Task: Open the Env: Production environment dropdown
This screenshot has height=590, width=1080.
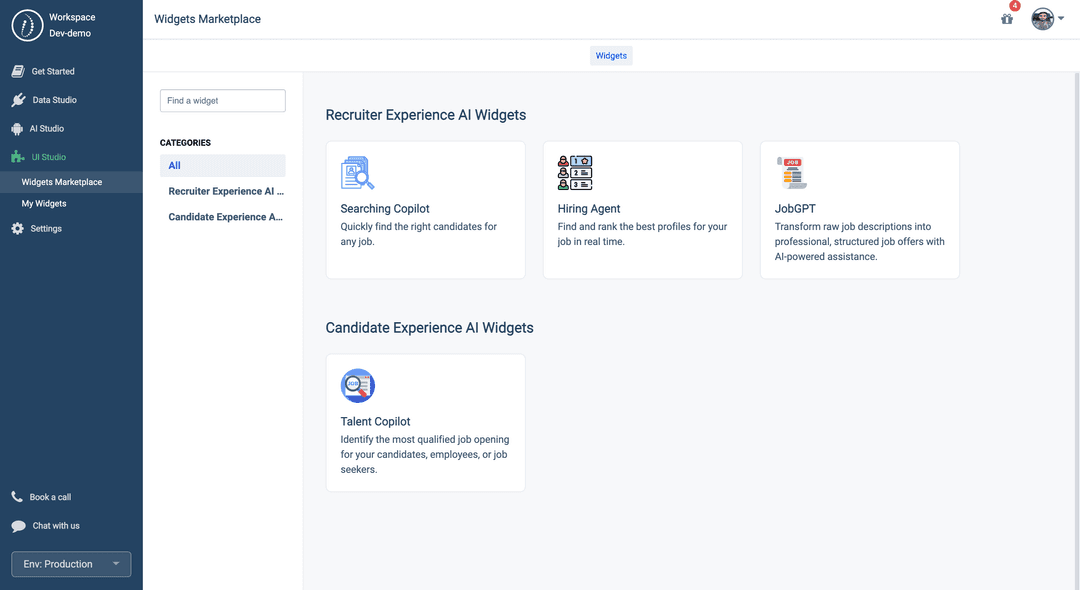Action: coord(70,564)
